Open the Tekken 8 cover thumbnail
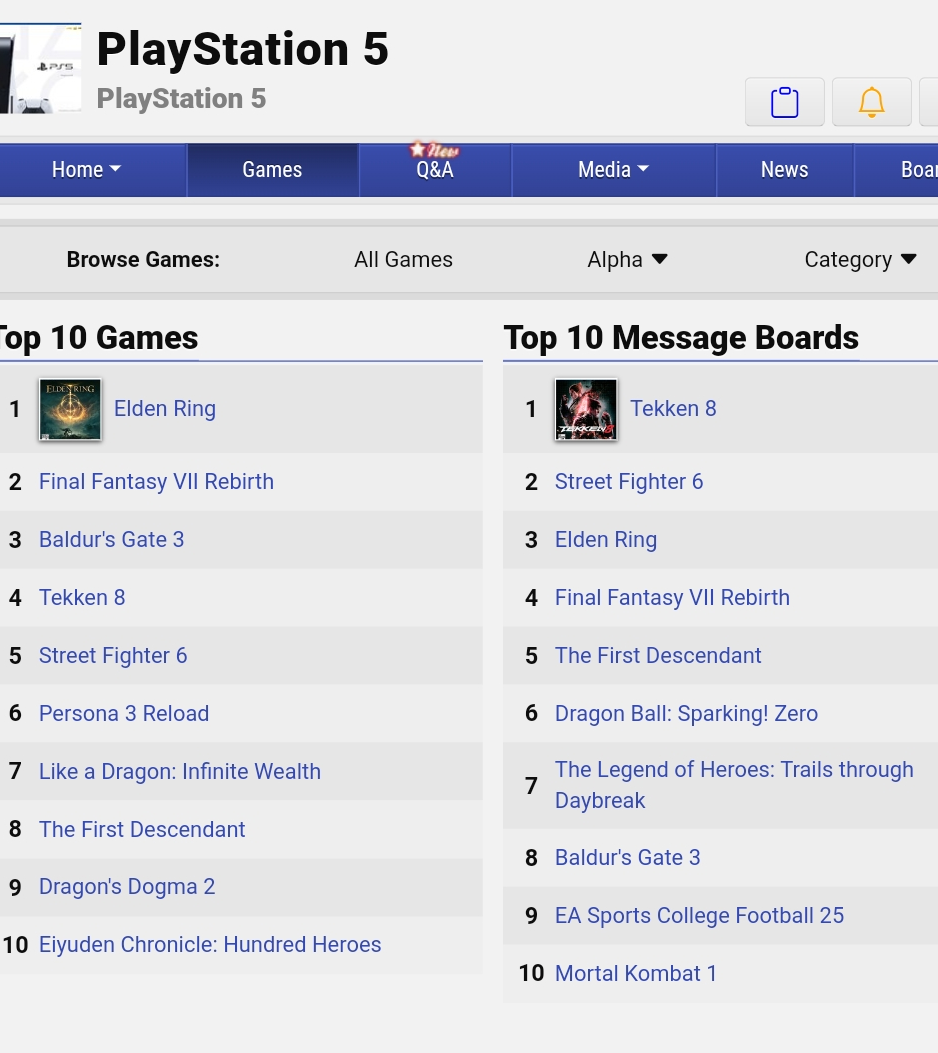The height and width of the screenshot is (1053, 938). point(585,410)
